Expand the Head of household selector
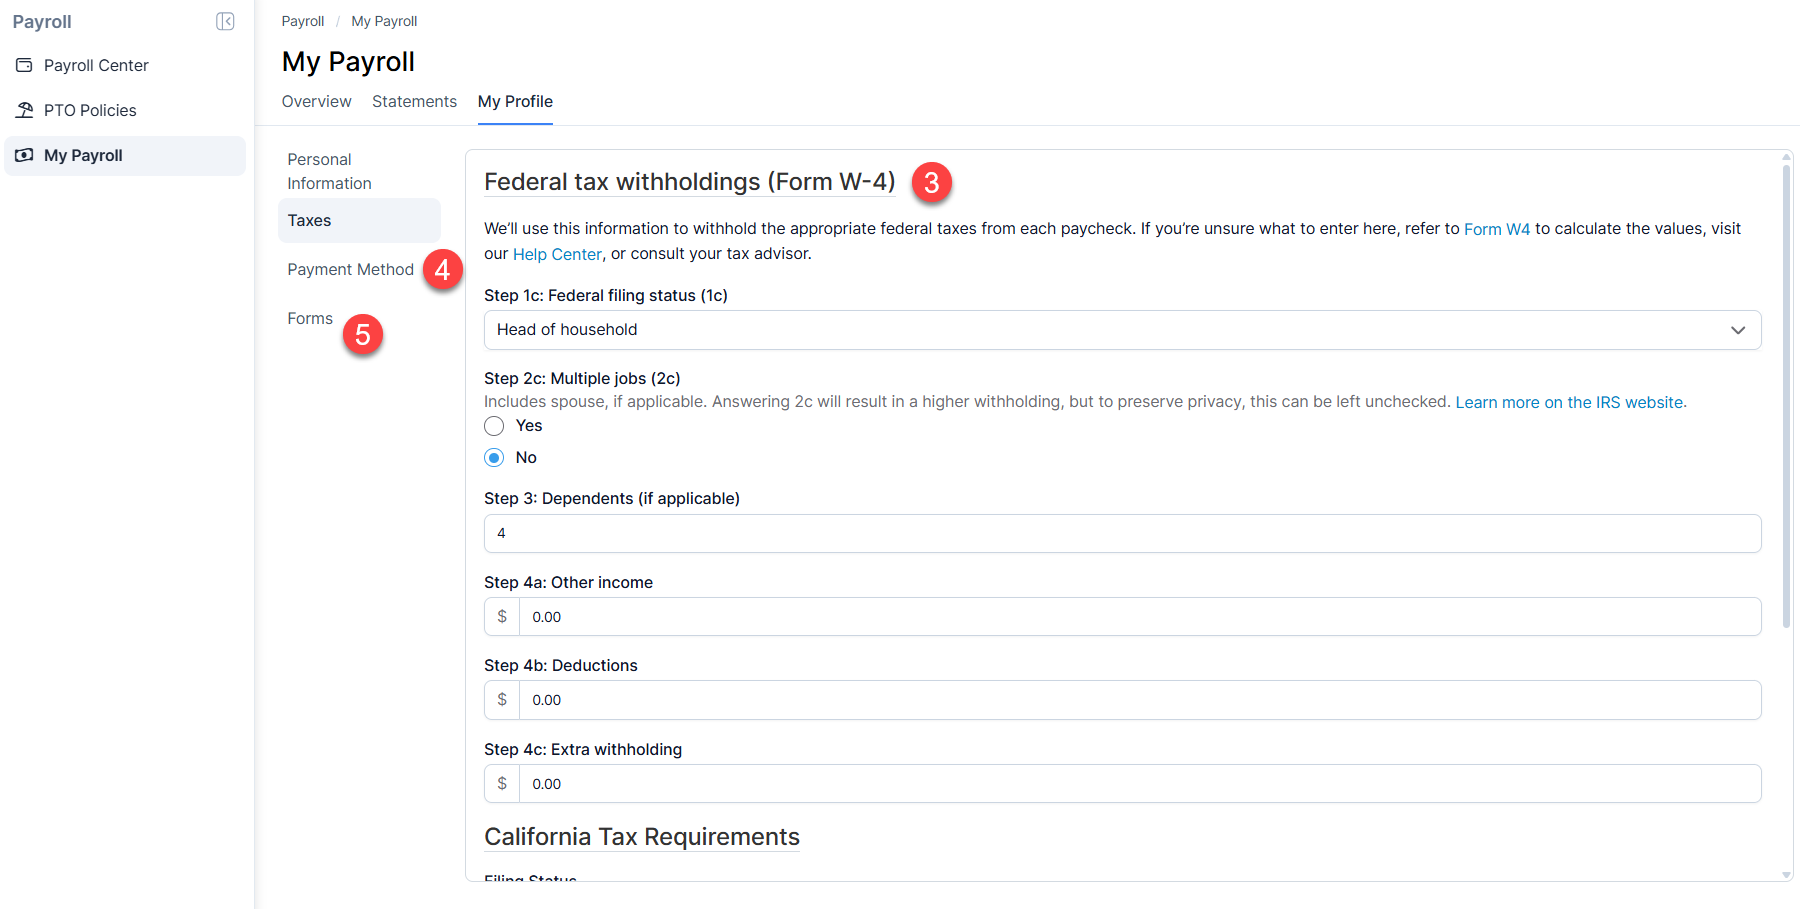Screen dimensions: 1800x909 point(1737,329)
